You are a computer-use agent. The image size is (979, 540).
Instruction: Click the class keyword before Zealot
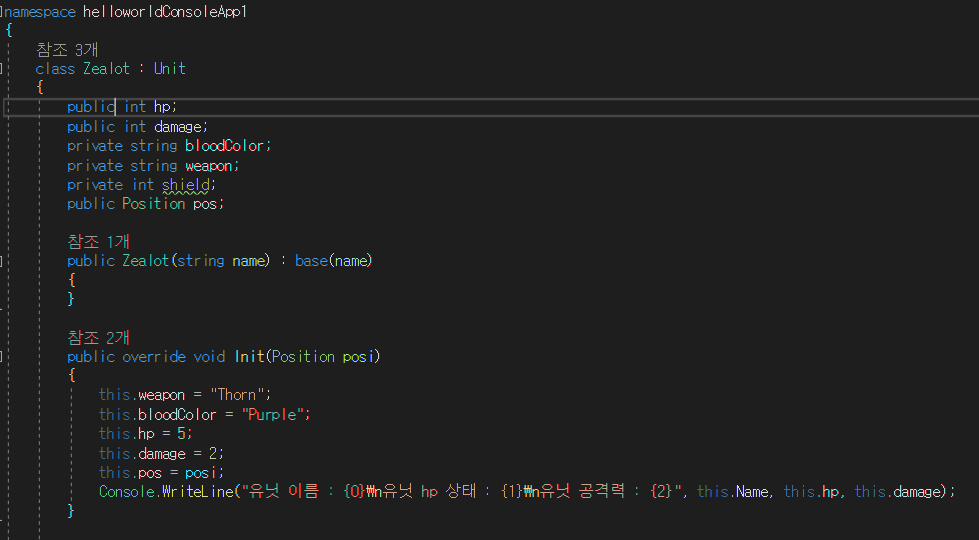tap(55, 69)
